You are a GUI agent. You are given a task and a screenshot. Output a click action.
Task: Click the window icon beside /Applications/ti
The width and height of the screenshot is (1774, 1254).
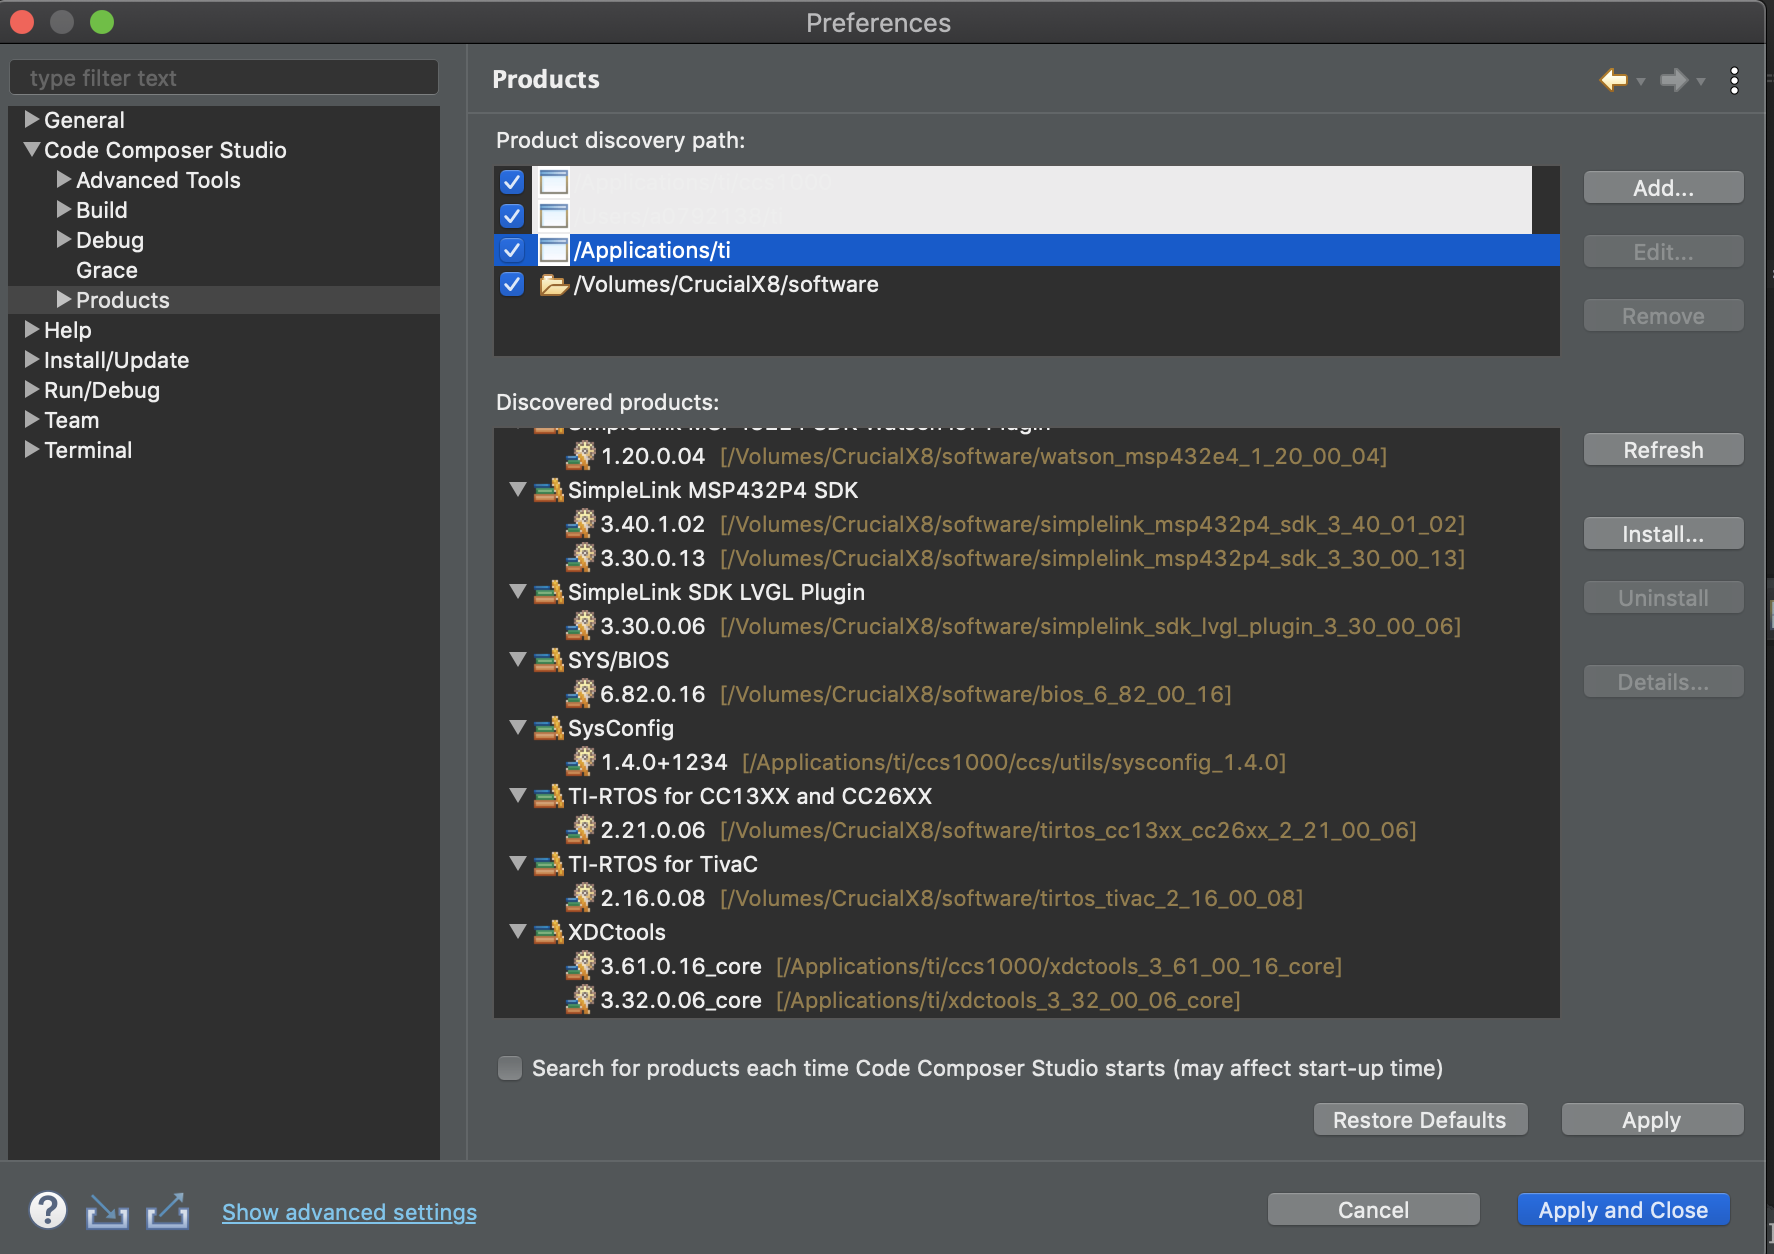(554, 250)
